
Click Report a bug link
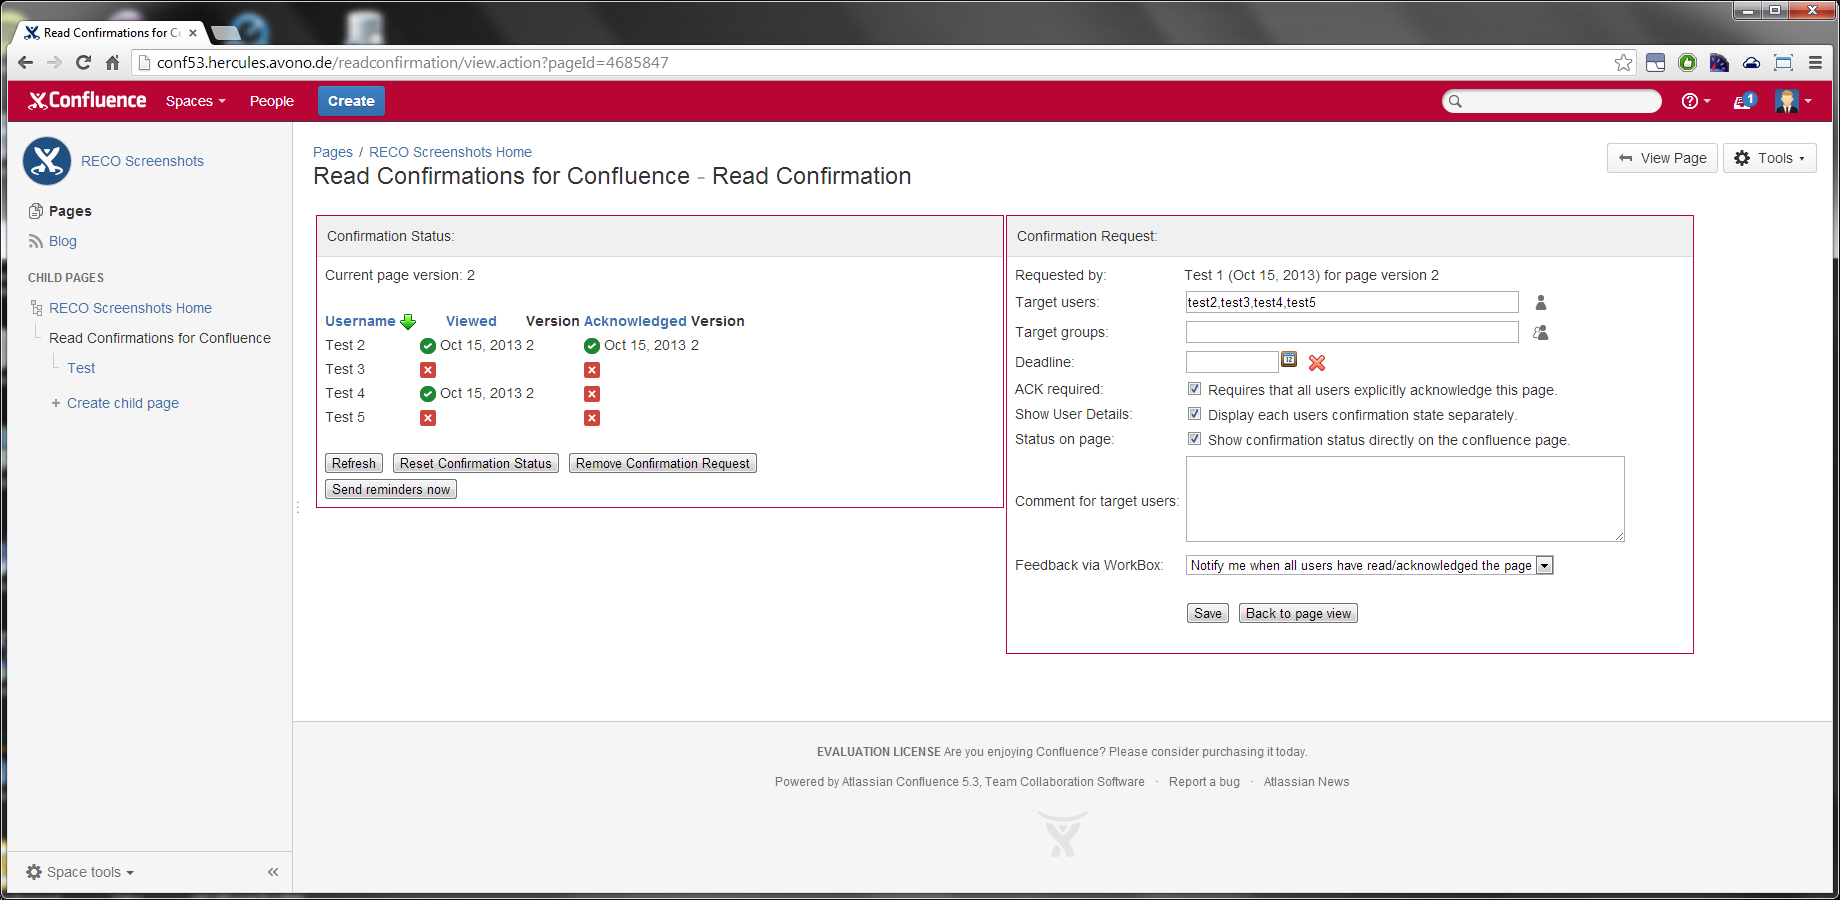tap(1204, 782)
